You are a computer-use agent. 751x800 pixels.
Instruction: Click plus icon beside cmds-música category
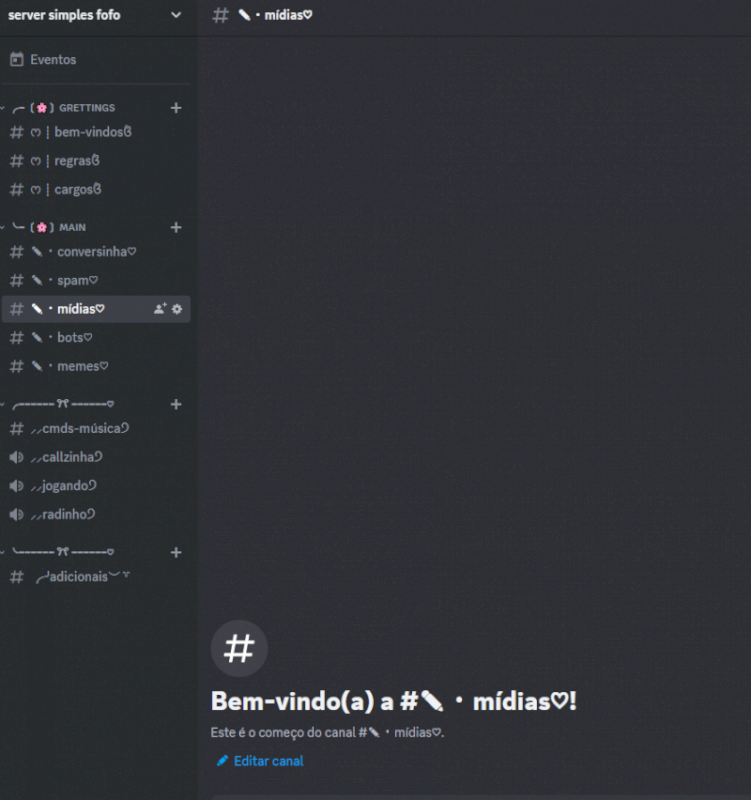[x=176, y=405]
